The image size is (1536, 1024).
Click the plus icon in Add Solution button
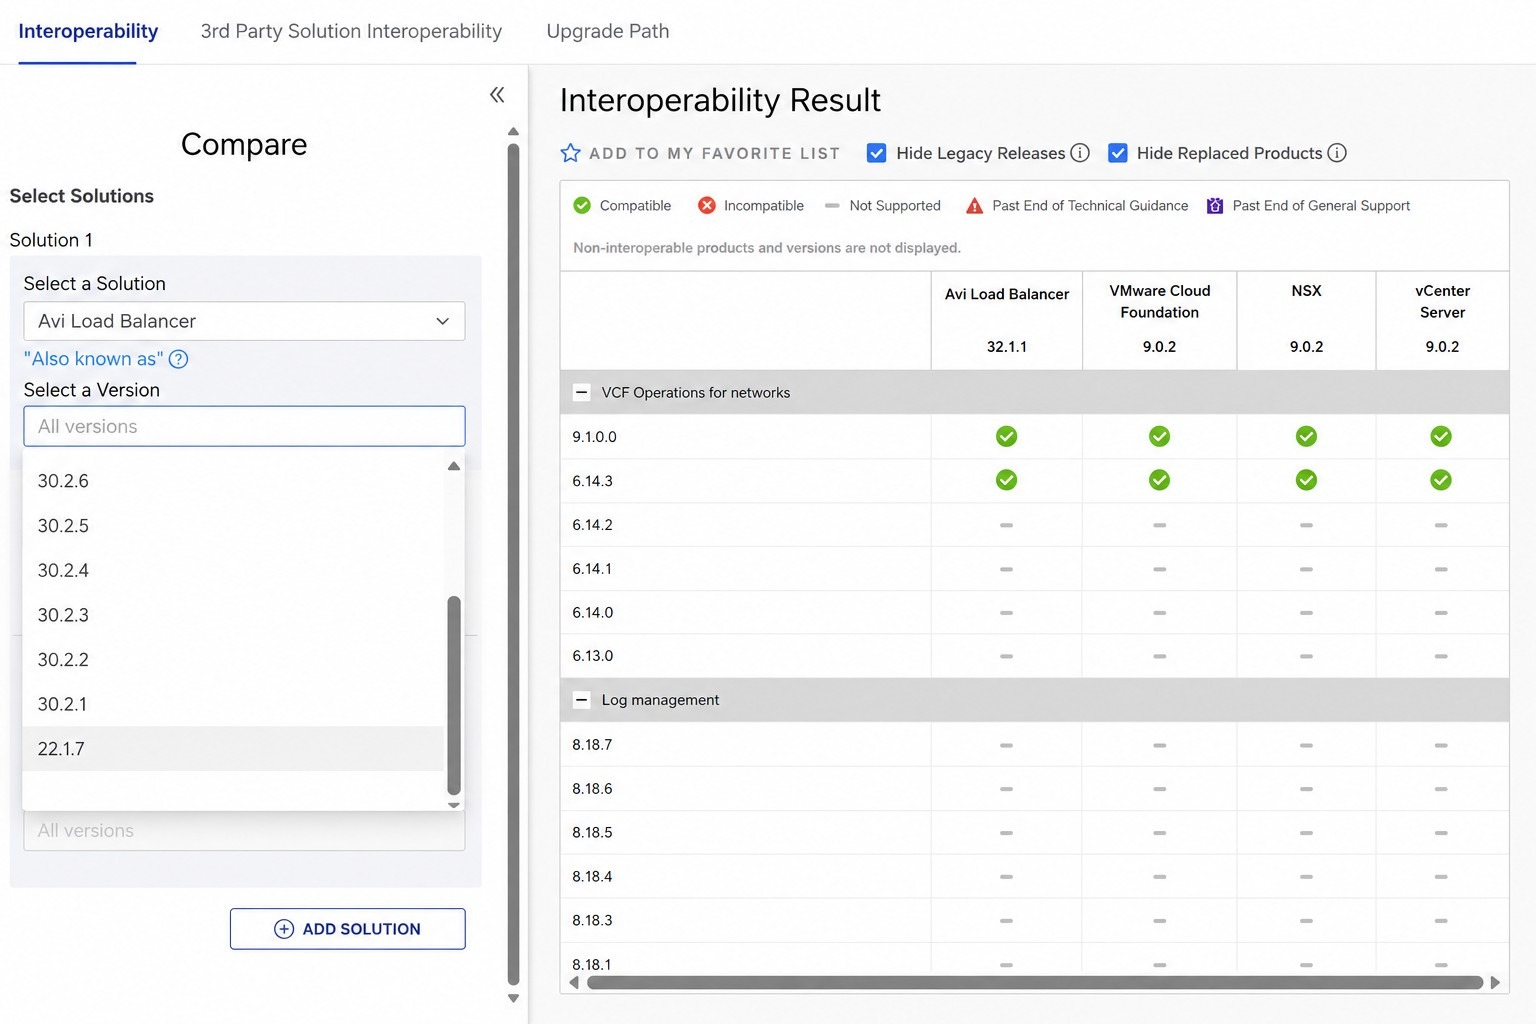(284, 929)
